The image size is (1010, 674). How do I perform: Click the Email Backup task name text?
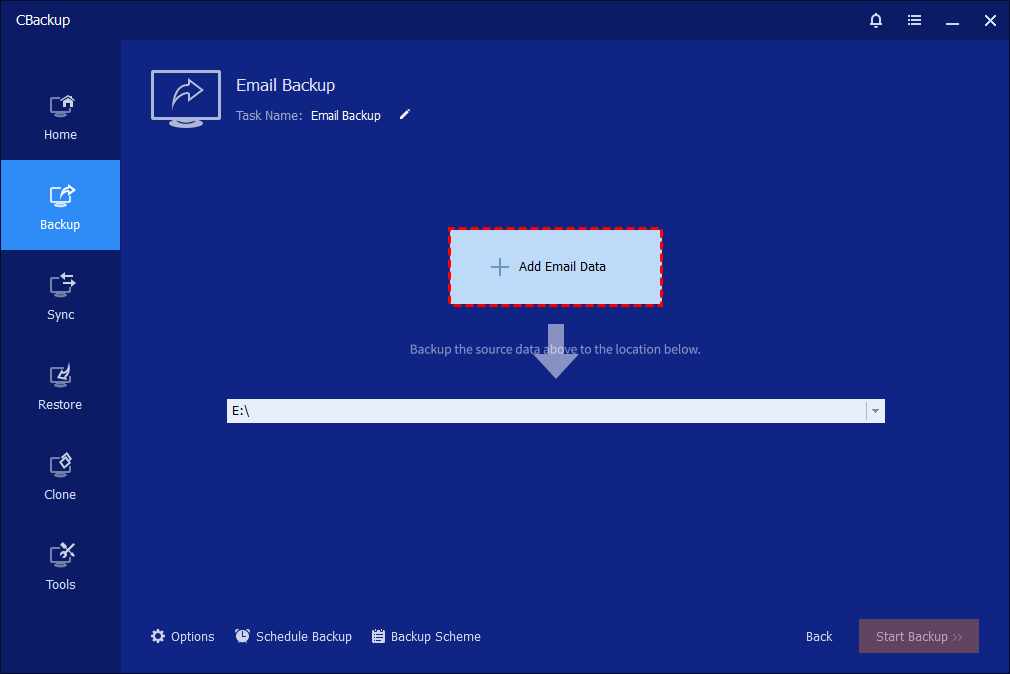pyautogui.click(x=345, y=115)
